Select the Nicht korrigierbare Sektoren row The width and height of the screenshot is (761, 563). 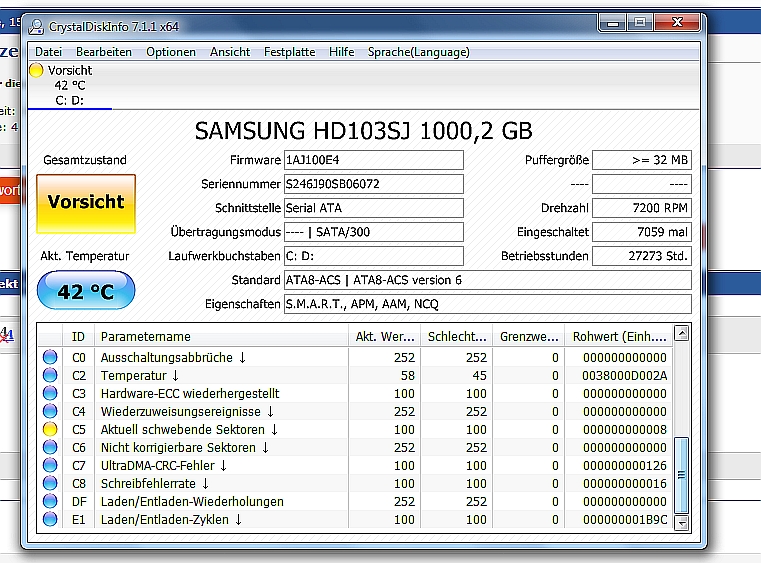[x=185, y=447]
